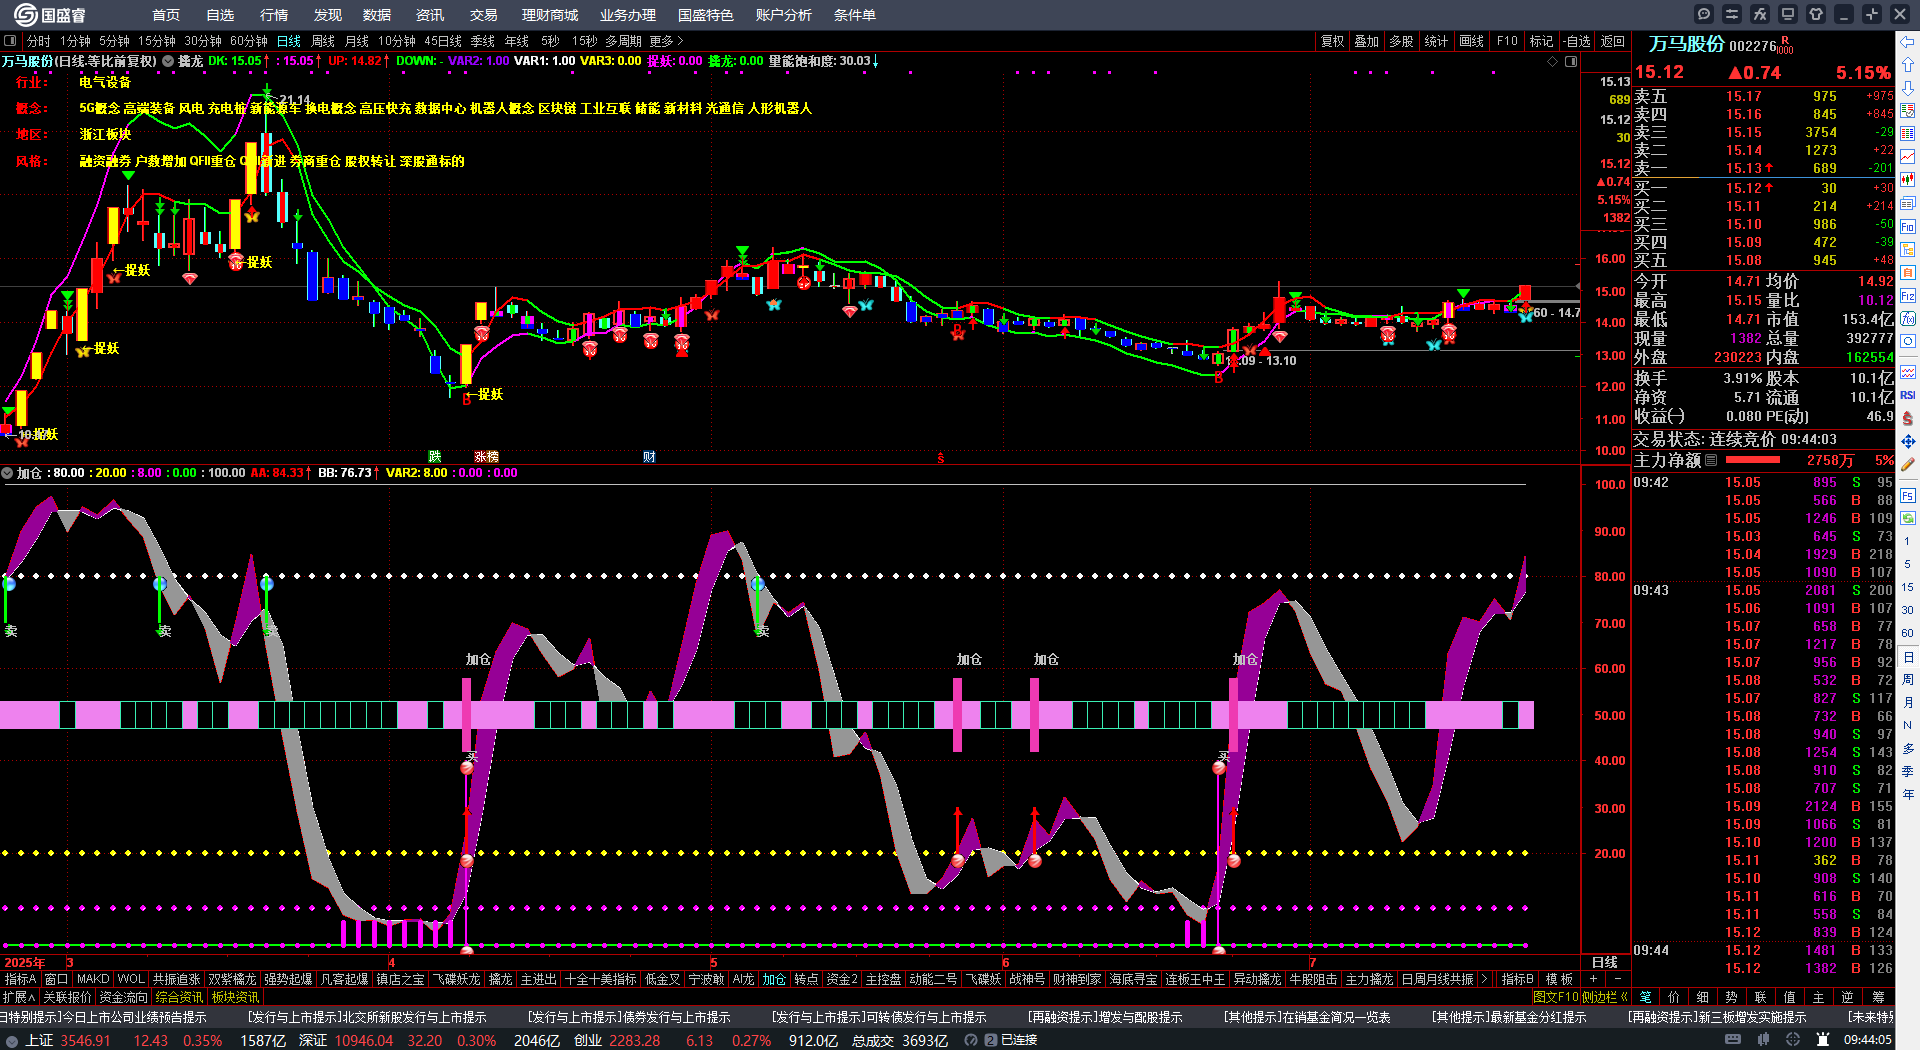Open the F12 trading sidebar icon
1920x1050 pixels.
[x=1908, y=296]
